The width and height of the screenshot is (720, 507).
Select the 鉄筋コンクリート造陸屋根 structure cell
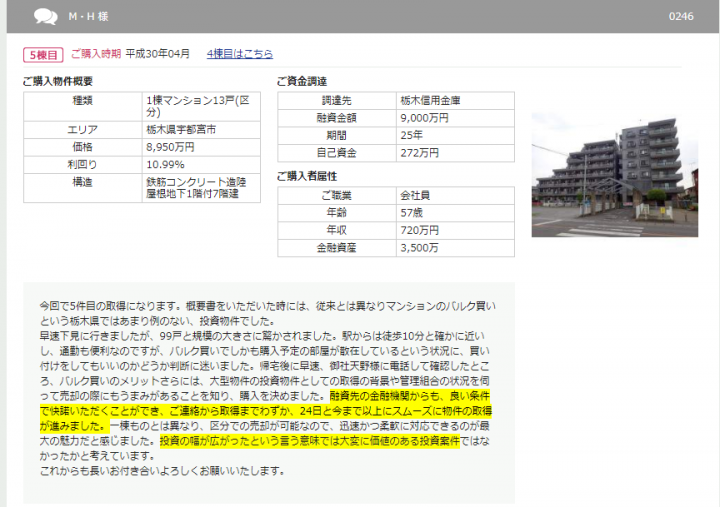click(201, 188)
